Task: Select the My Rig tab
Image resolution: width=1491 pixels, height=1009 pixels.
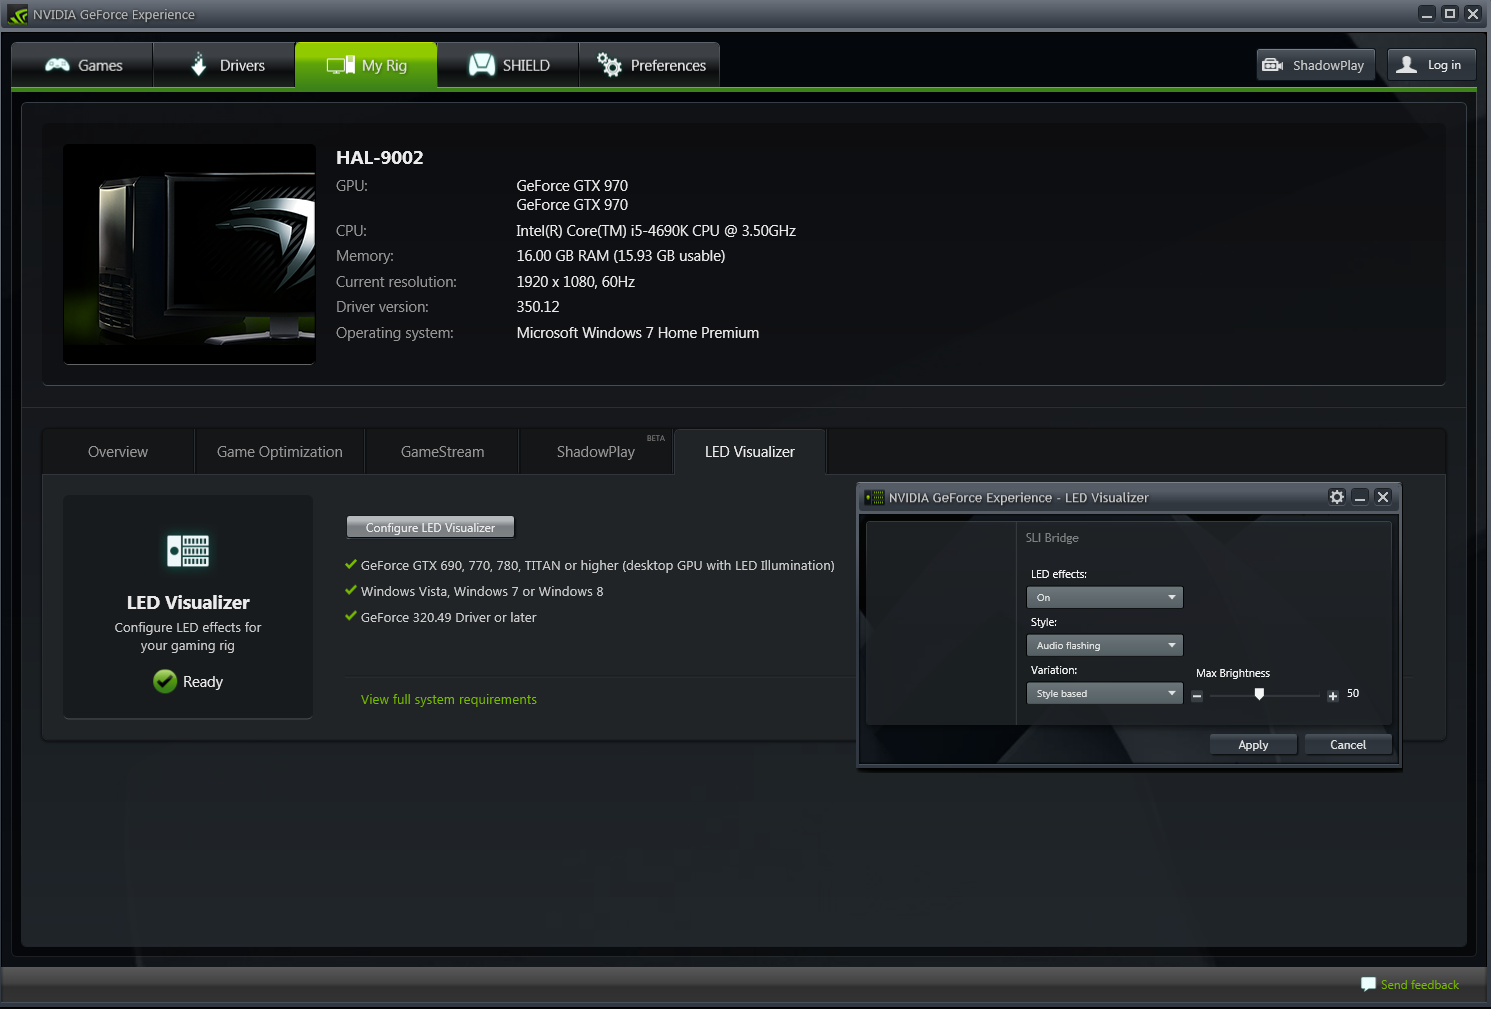Action: click(x=366, y=65)
